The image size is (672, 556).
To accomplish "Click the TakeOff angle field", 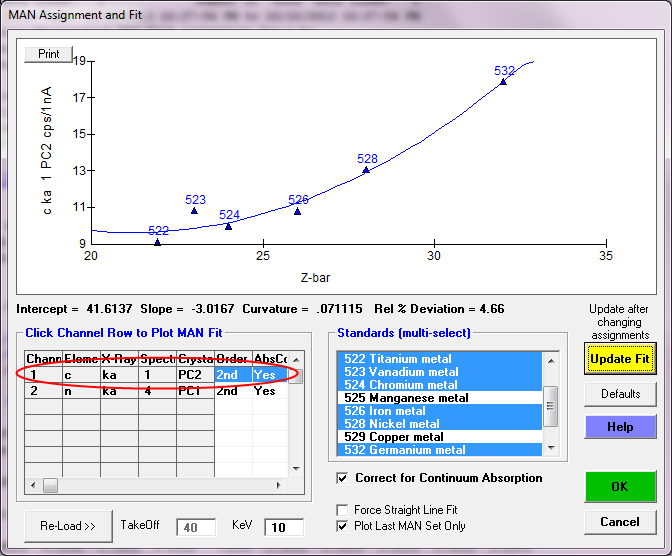I will tap(196, 526).
